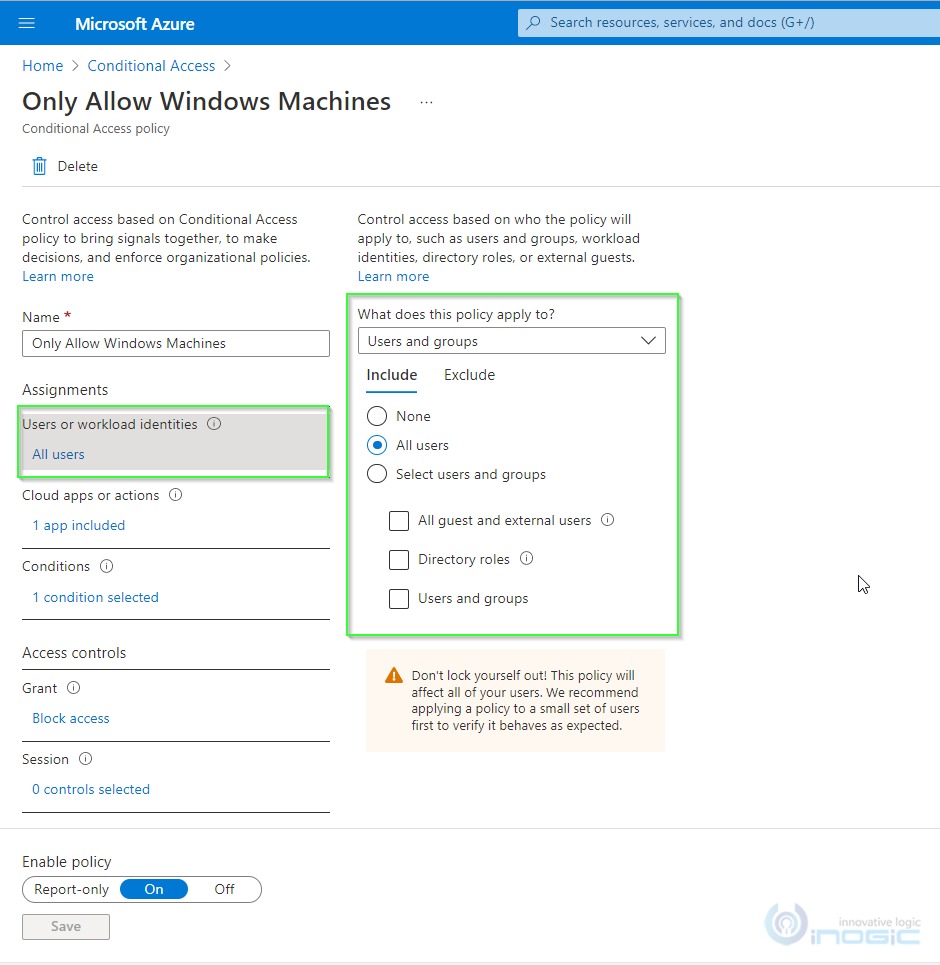The image size is (940, 965).
Task: Click the policy Name input field
Action: coord(176,343)
